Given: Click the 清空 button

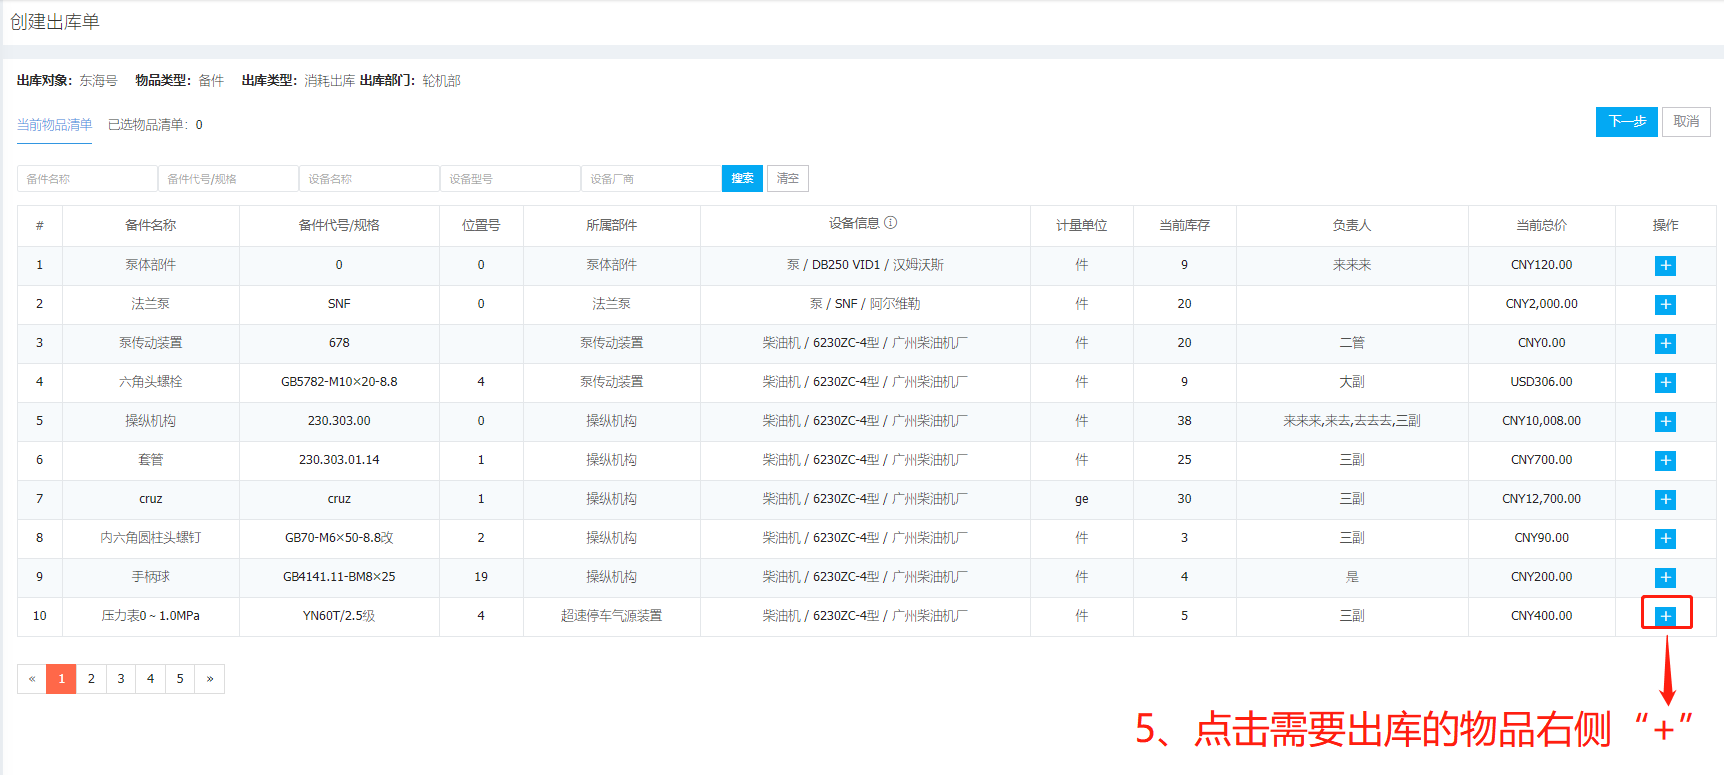Looking at the screenshot, I should tap(788, 178).
